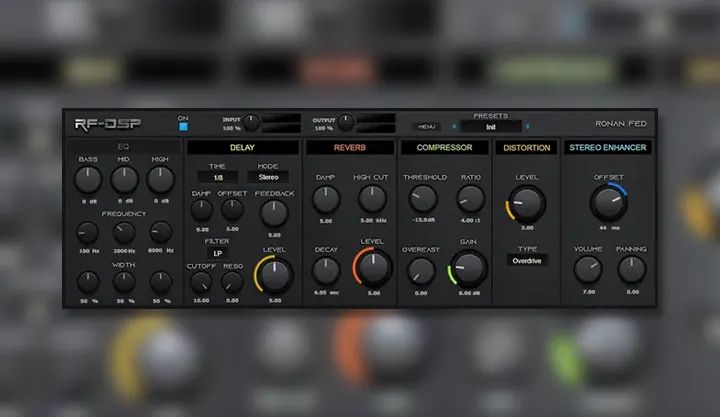Click the compressor OVEREASY knob
This screenshot has width=720, height=417.
pyautogui.click(x=421, y=271)
